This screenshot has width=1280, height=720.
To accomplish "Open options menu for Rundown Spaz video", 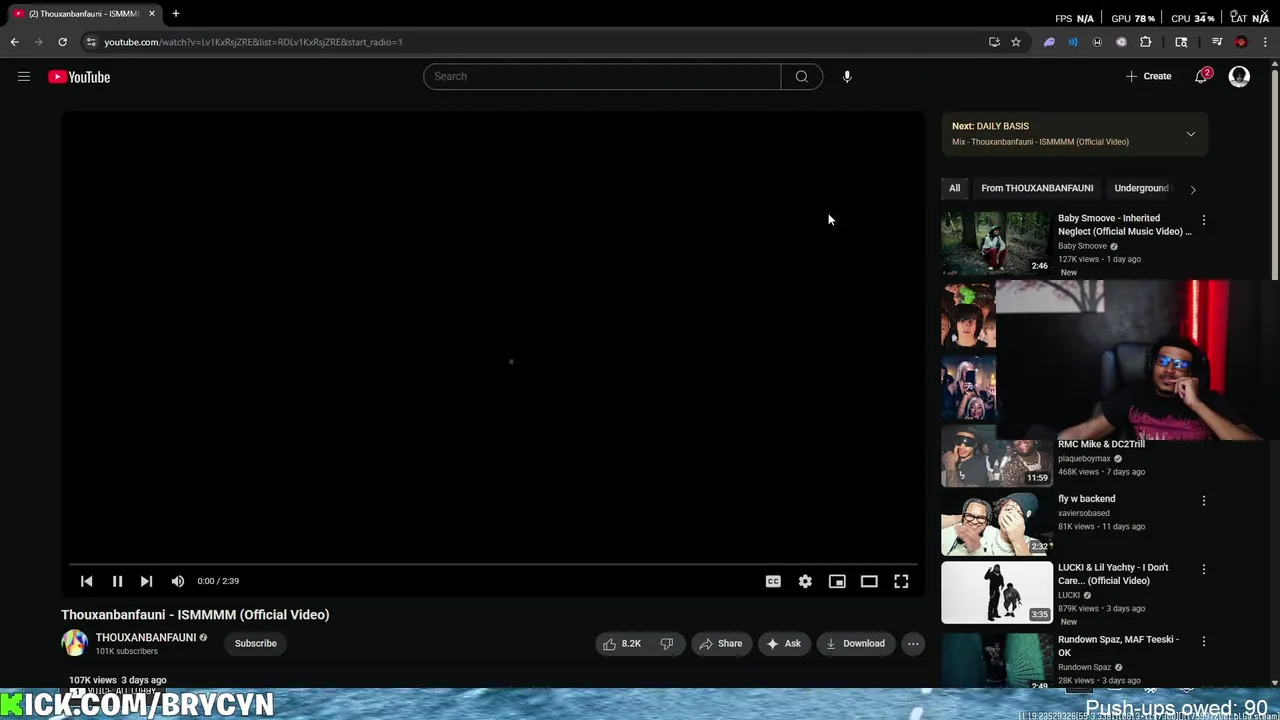I will (x=1203, y=641).
